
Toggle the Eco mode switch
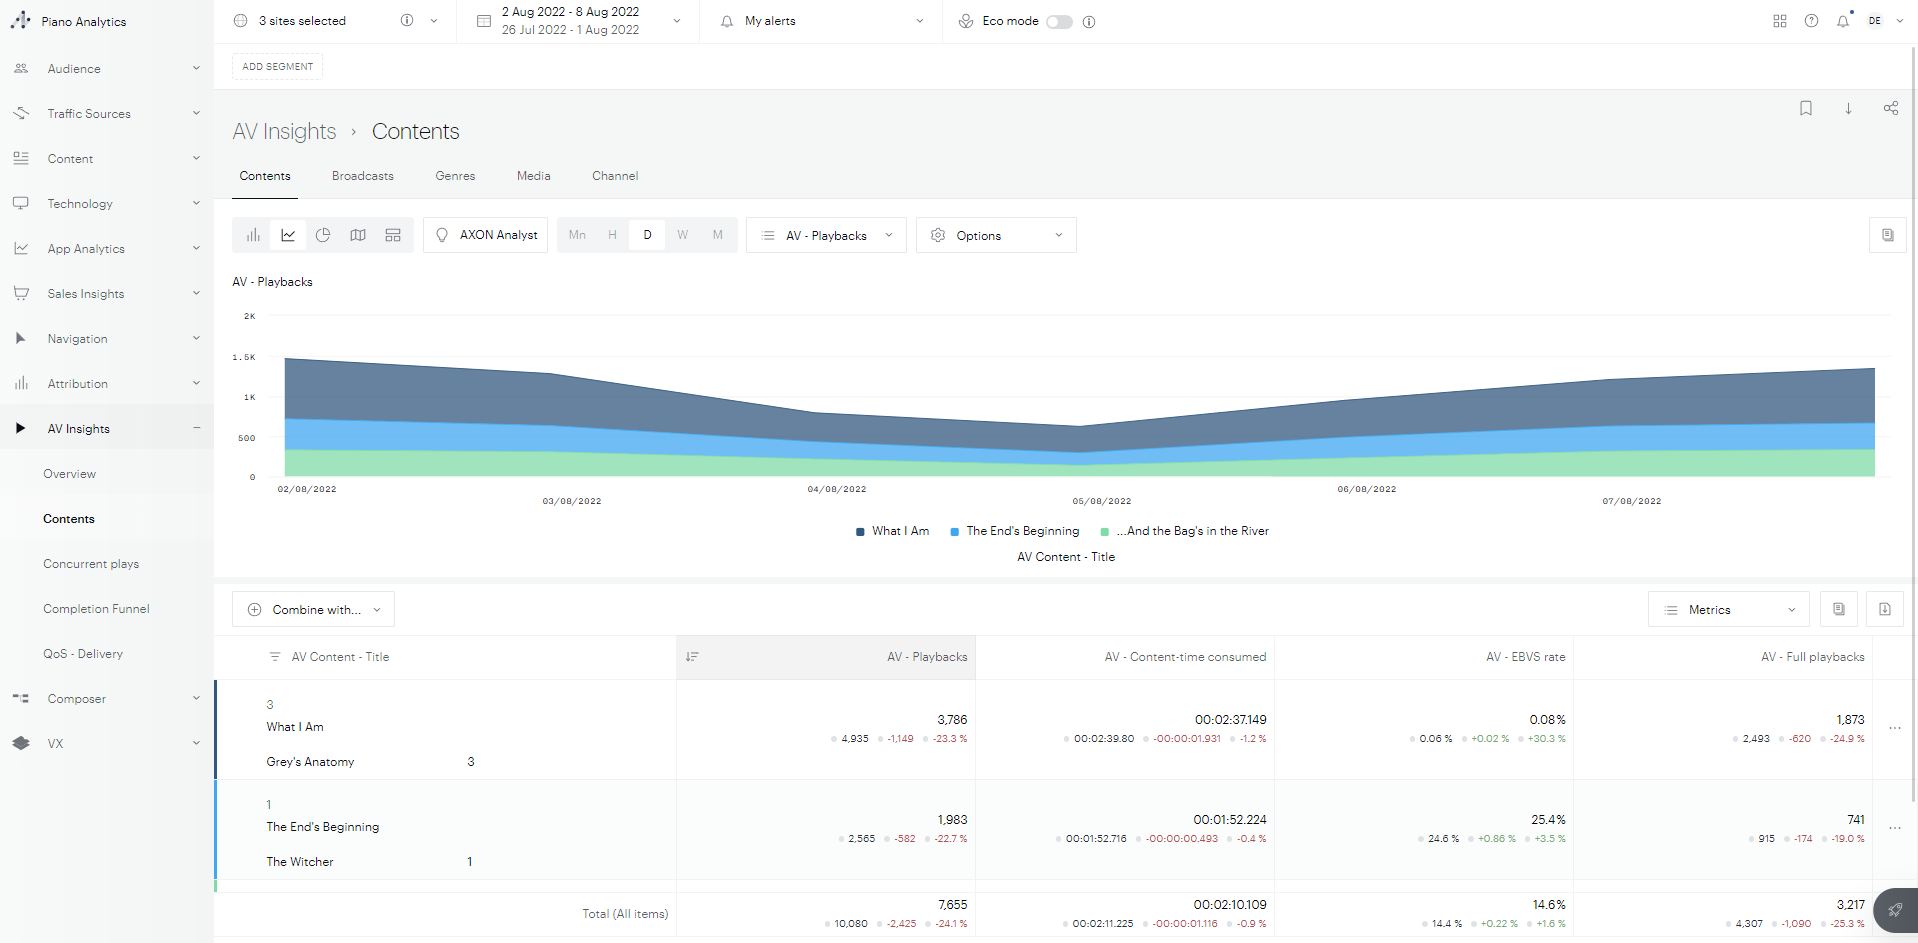(x=1059, y=22)
